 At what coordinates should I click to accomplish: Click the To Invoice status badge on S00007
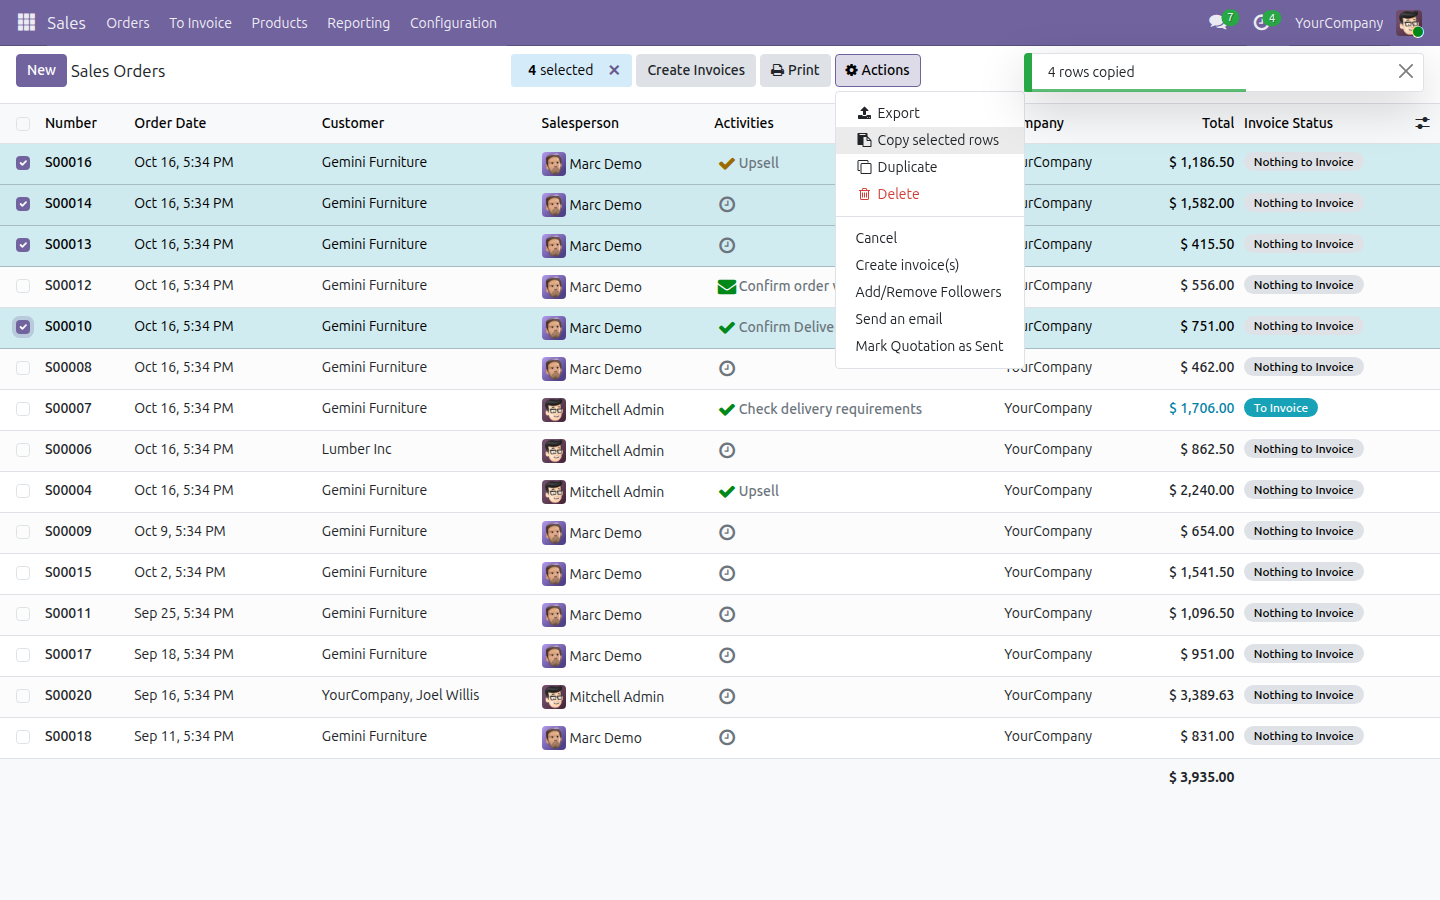1281,408
